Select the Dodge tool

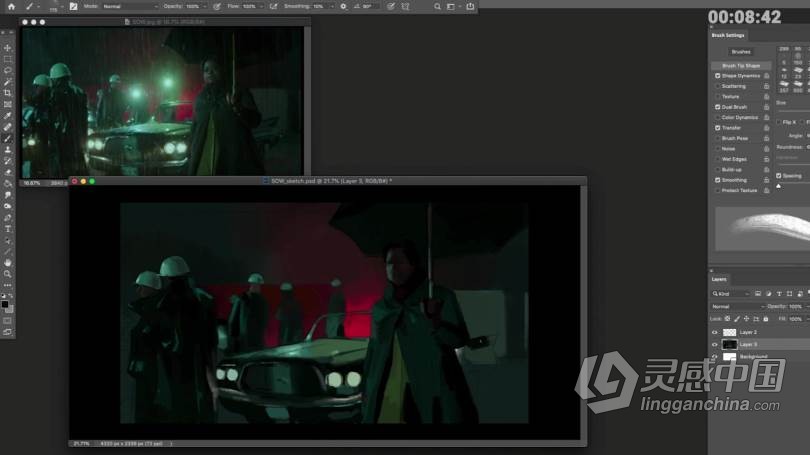click(x=7, y=206)
